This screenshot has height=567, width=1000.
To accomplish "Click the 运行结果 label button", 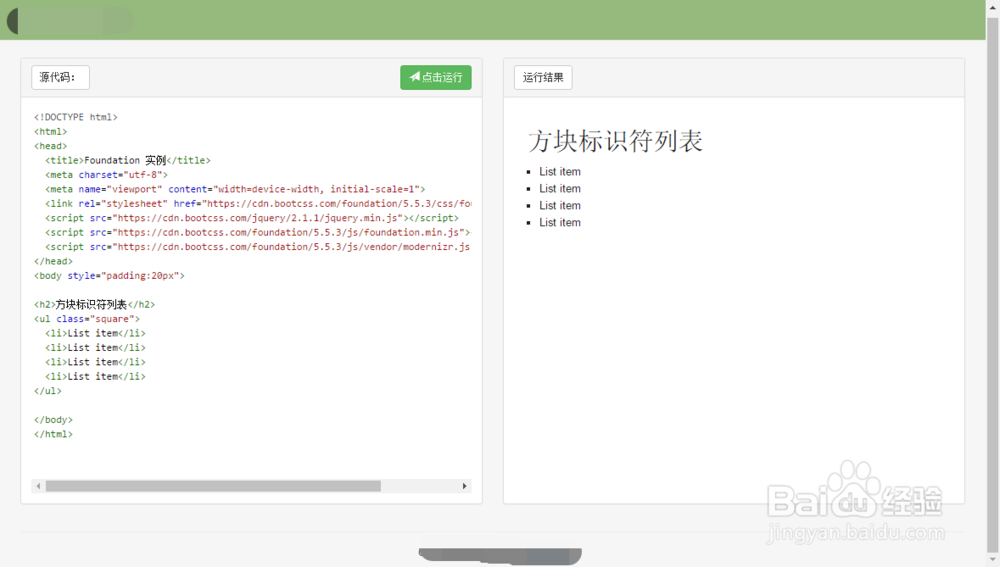I will coord(543,77).
